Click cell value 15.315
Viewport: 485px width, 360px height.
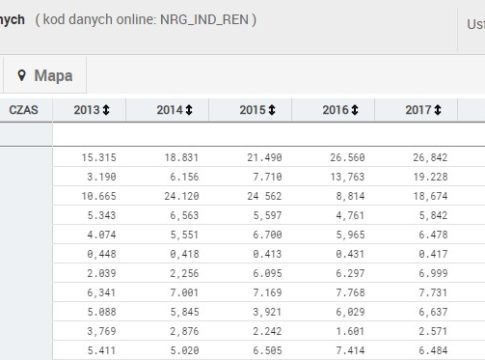[x=99, y=157]
